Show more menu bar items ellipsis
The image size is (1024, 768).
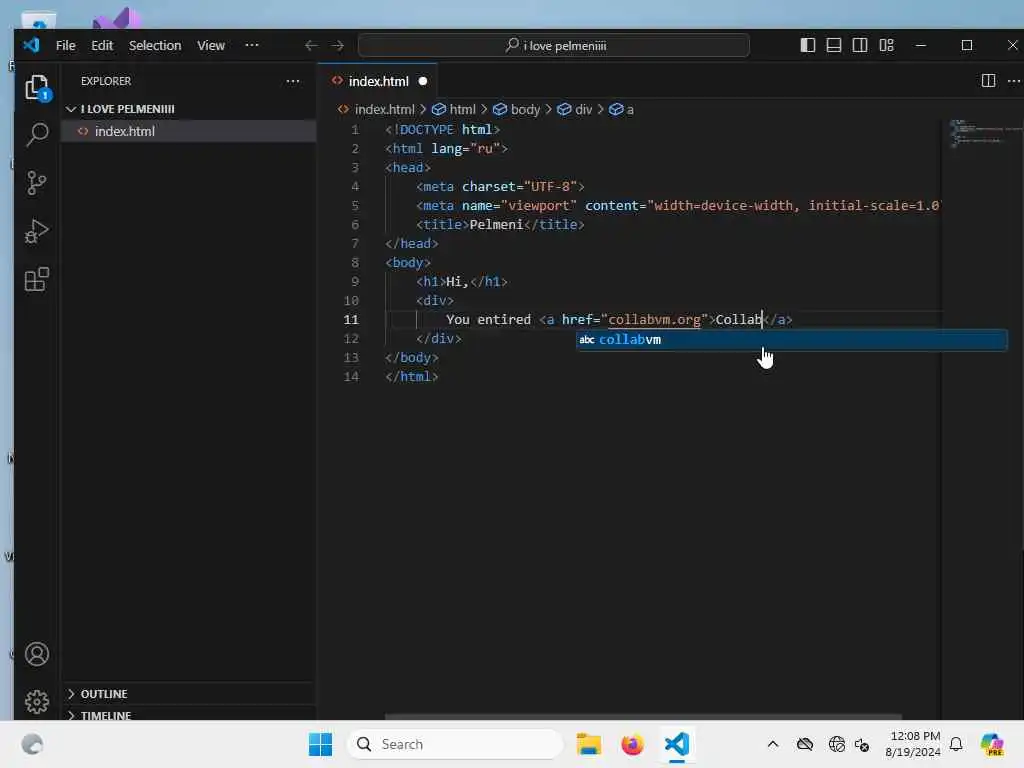pos(251,45)
